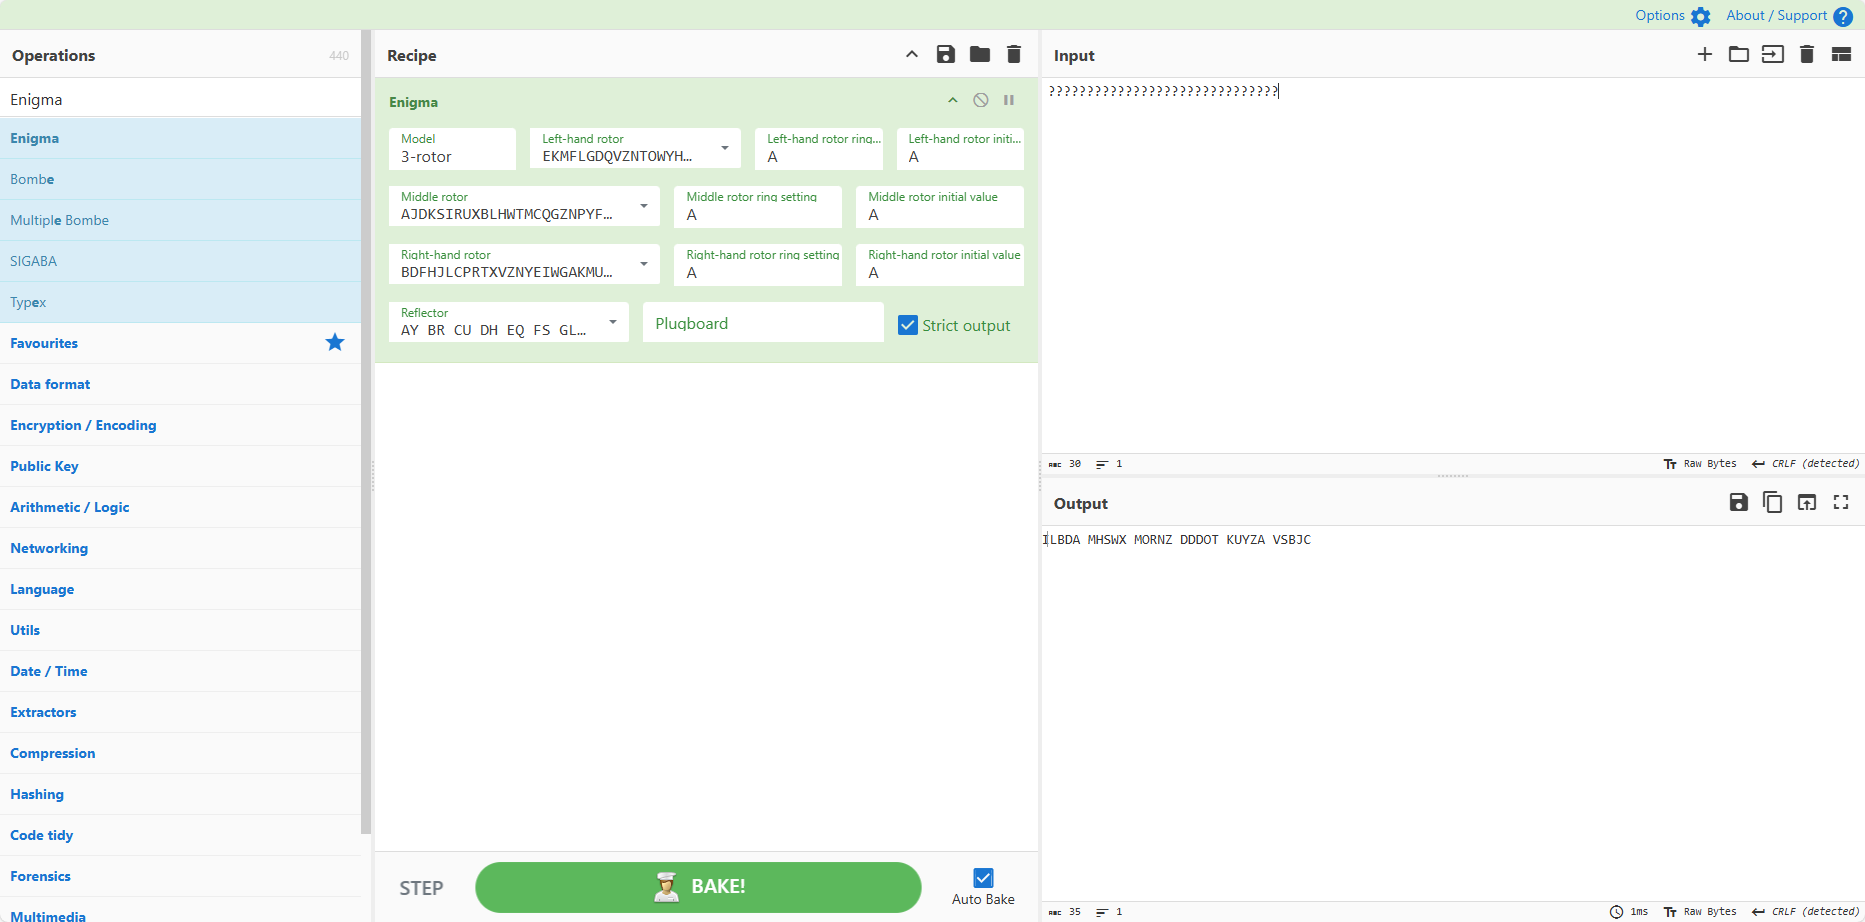Viewport: 1865px width, 922px height.
Task: Save output to file
Action: tap(1738, 503)
